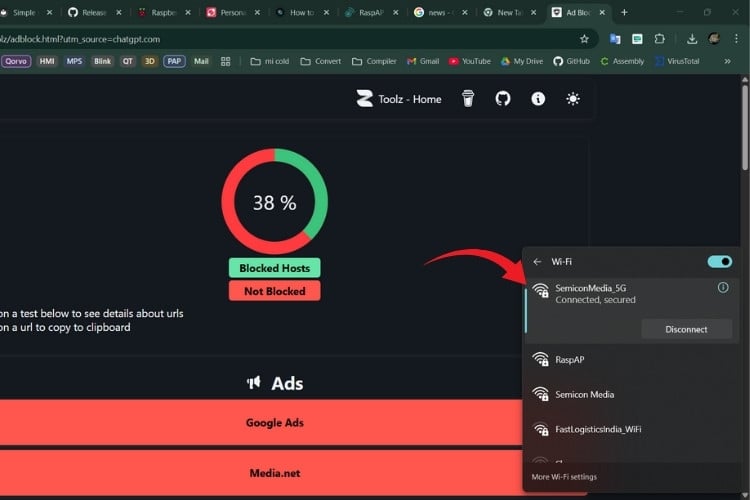Image resolution: width=750 pixels, height=500 pixels.
Task: Expand the Compiler bookmark folder
Action: 374,61
